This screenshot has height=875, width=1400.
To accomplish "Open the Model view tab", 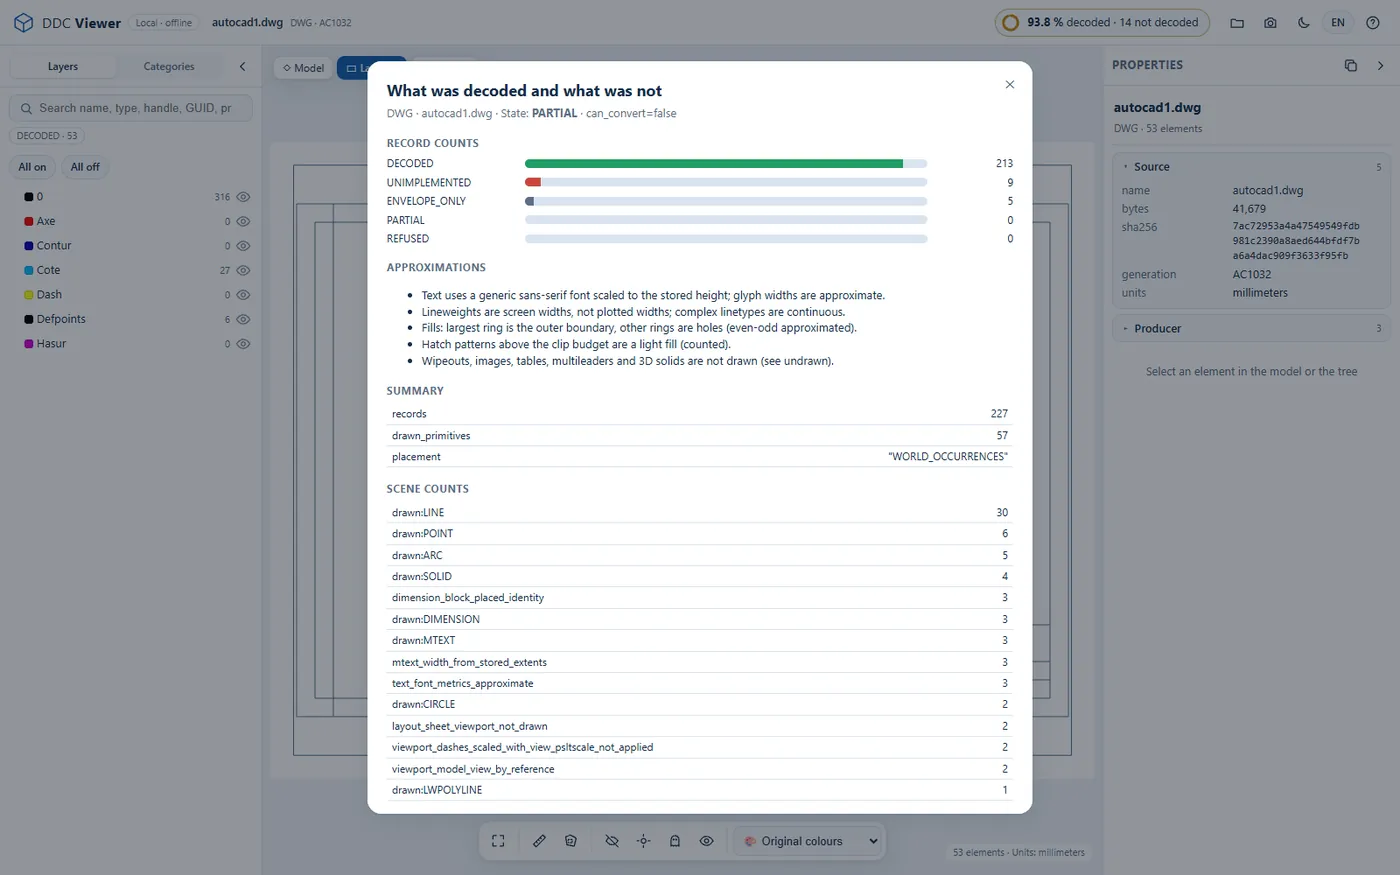I will [x=303, y=68].
